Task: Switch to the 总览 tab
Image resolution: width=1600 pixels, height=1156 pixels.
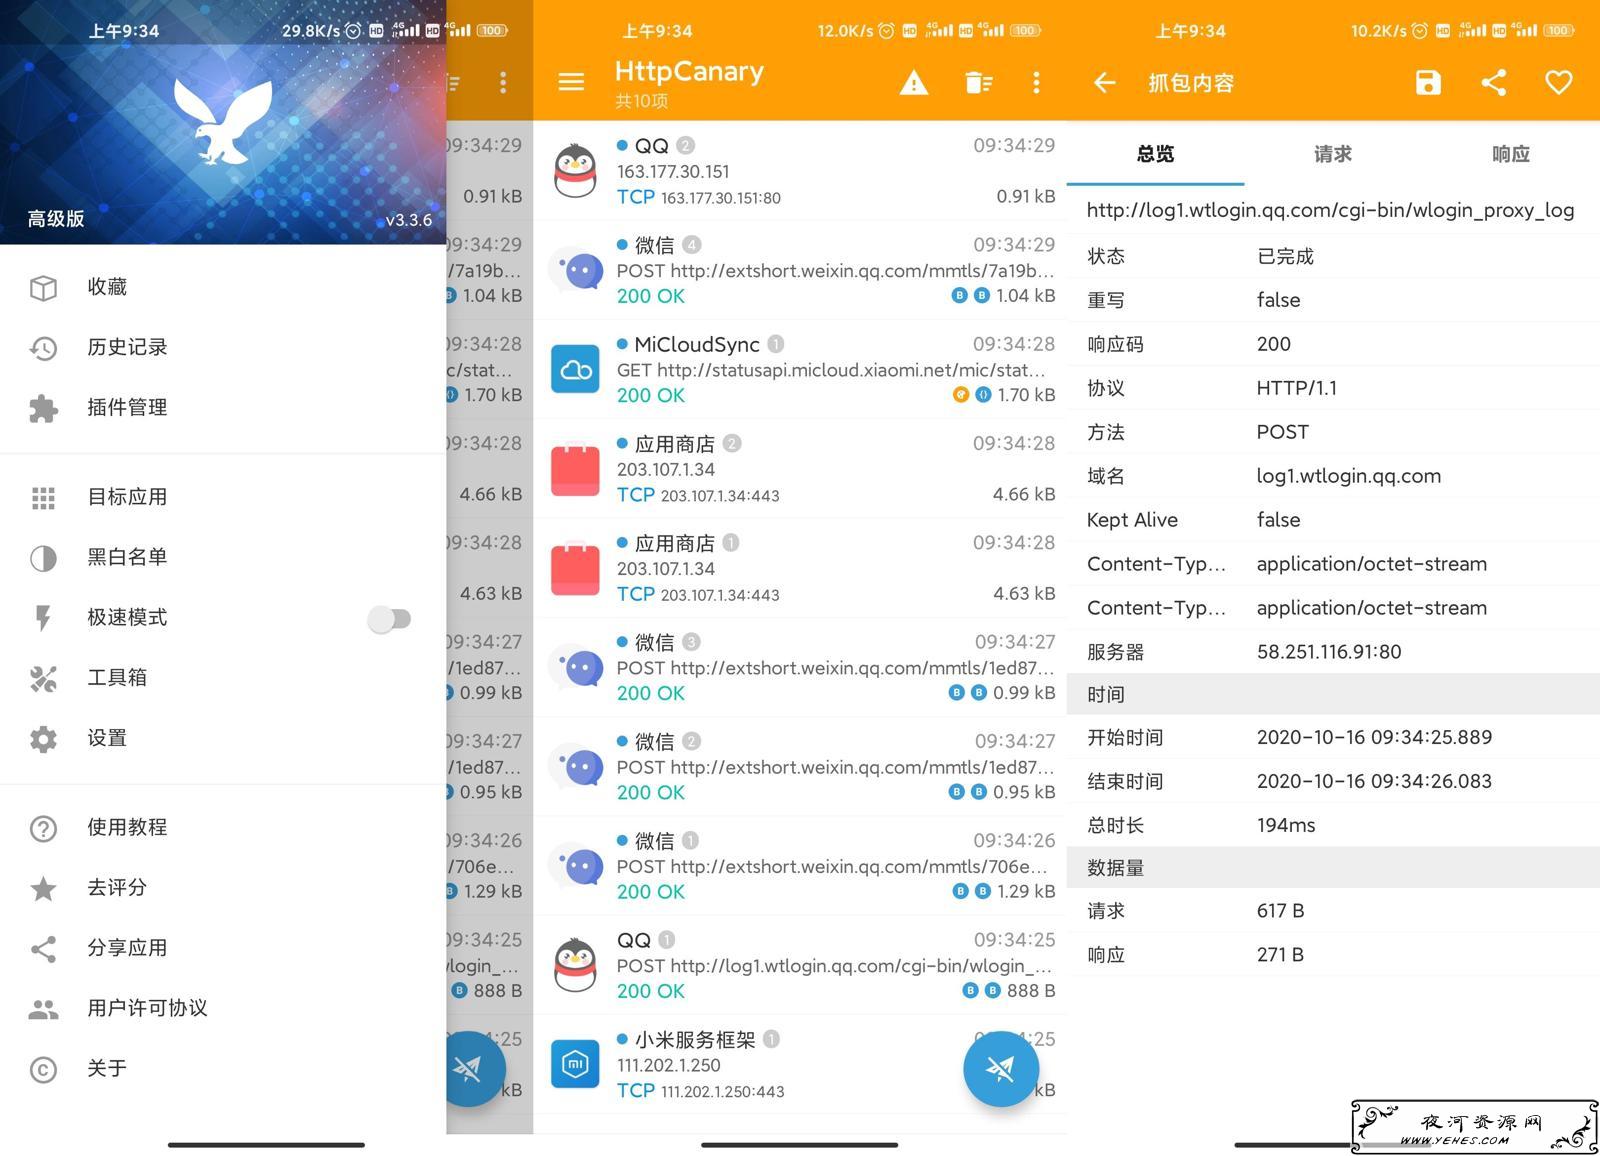Action: 1155,154
